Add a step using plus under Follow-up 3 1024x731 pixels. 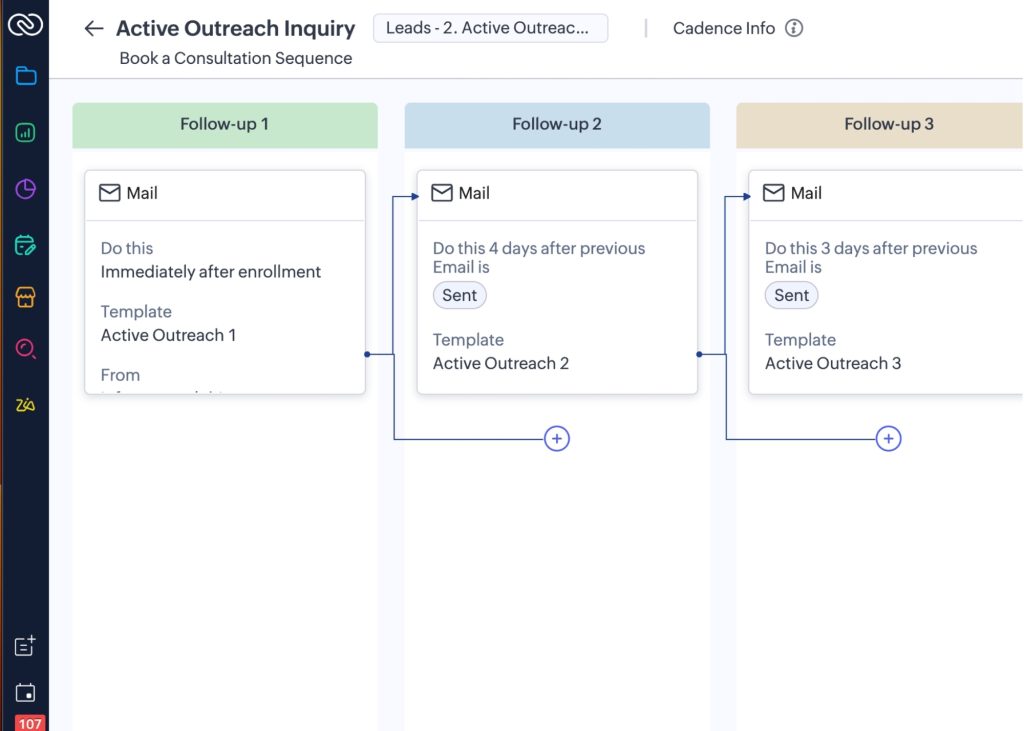click(x=889, y=438)
